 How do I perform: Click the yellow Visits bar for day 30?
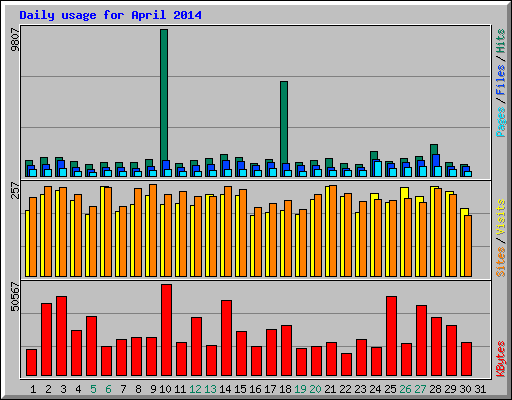coord(463,242)
